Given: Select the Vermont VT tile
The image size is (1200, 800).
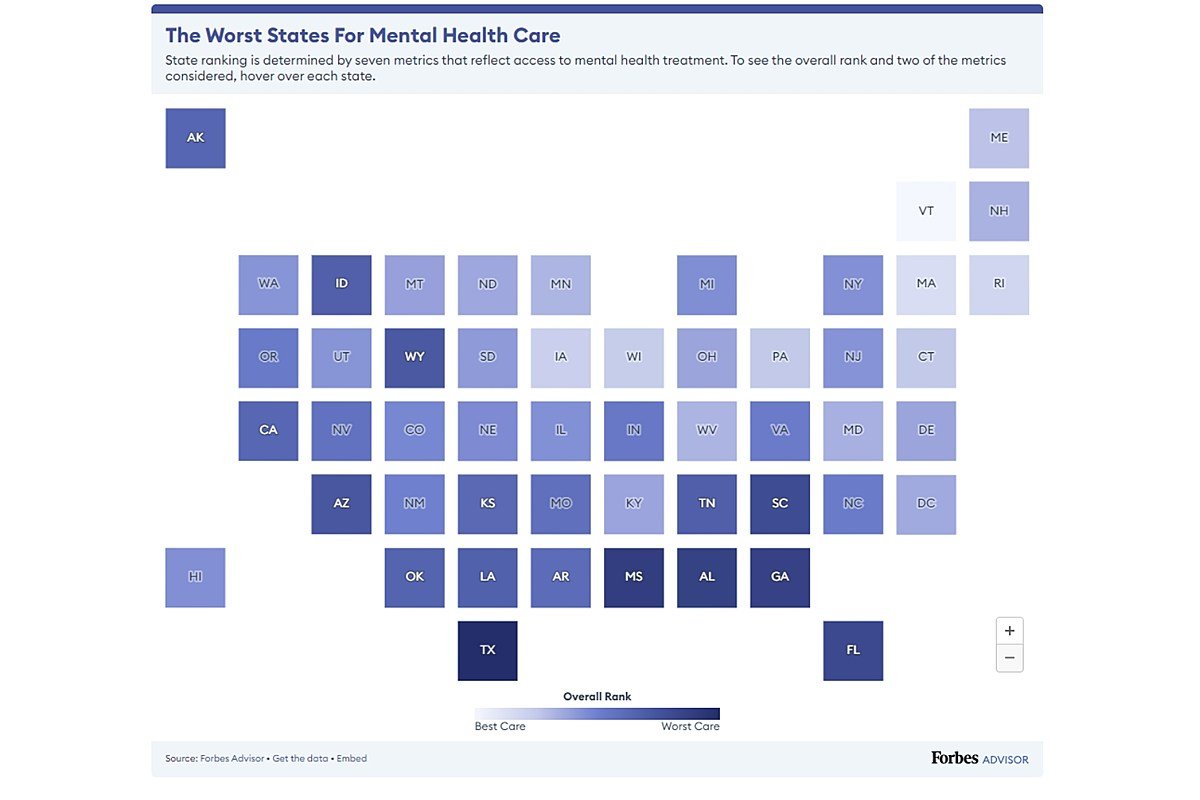Looking at the screenshot, I should click(926, 211).
